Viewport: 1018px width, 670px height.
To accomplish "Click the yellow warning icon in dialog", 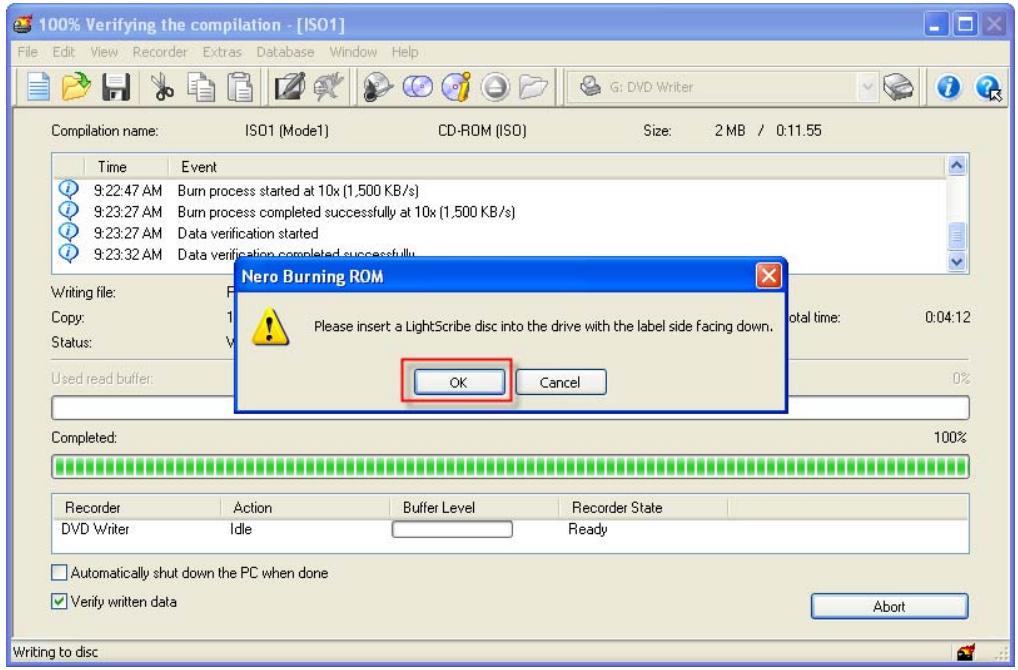I will click(270, 326).
